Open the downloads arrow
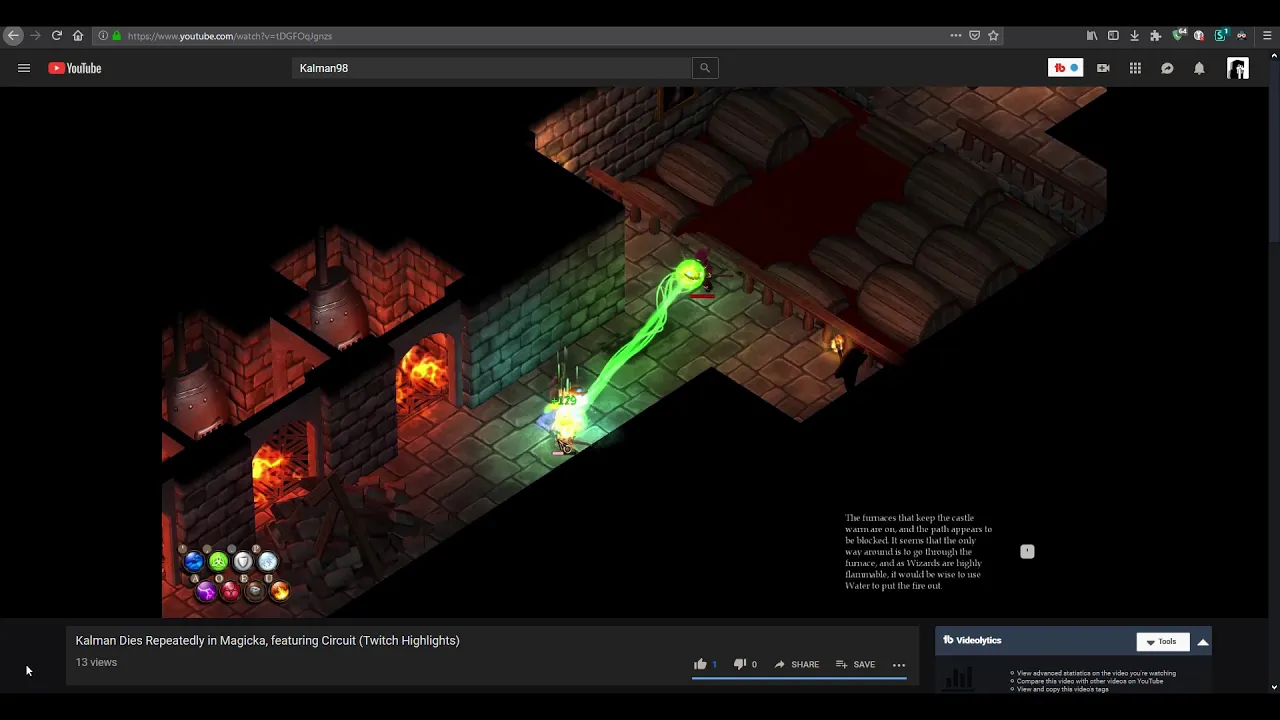The height and width of the screenshot is (720, 1280). pos(1134,35)
